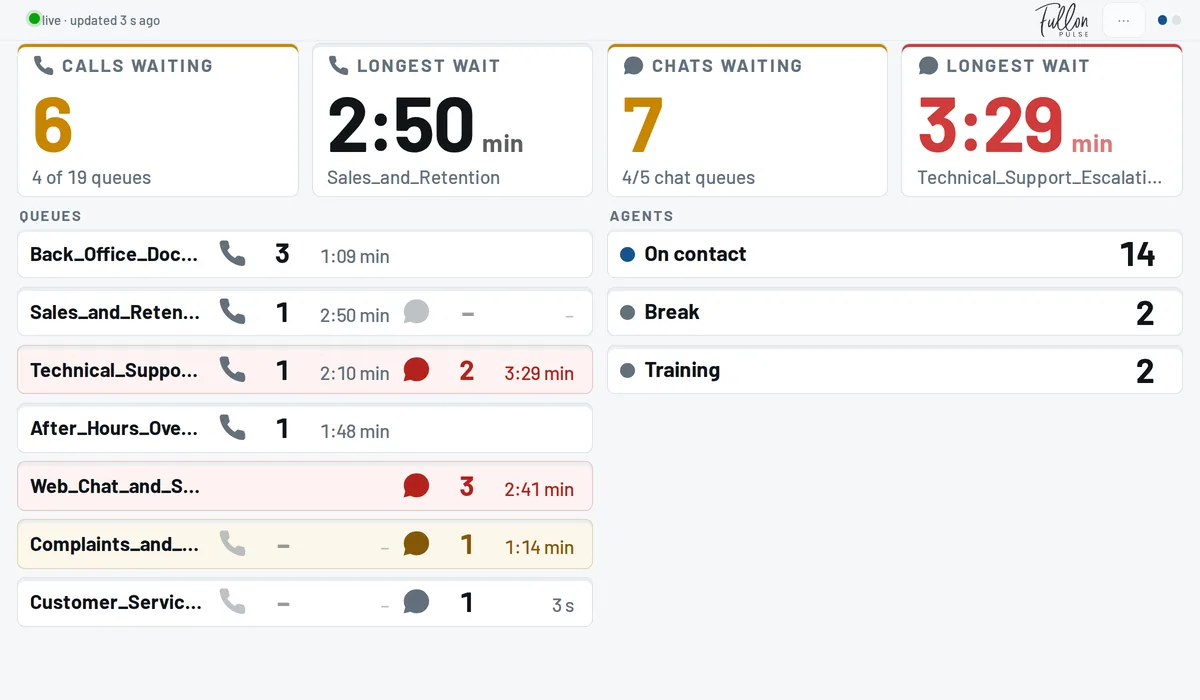Click the phone icon in Back_Office_Doc row
This screenshot has height=700, width=1200.
pos(232,254)
